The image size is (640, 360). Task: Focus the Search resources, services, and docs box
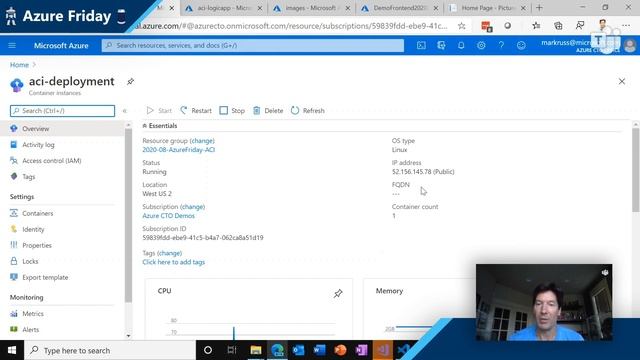pos(253,45)
